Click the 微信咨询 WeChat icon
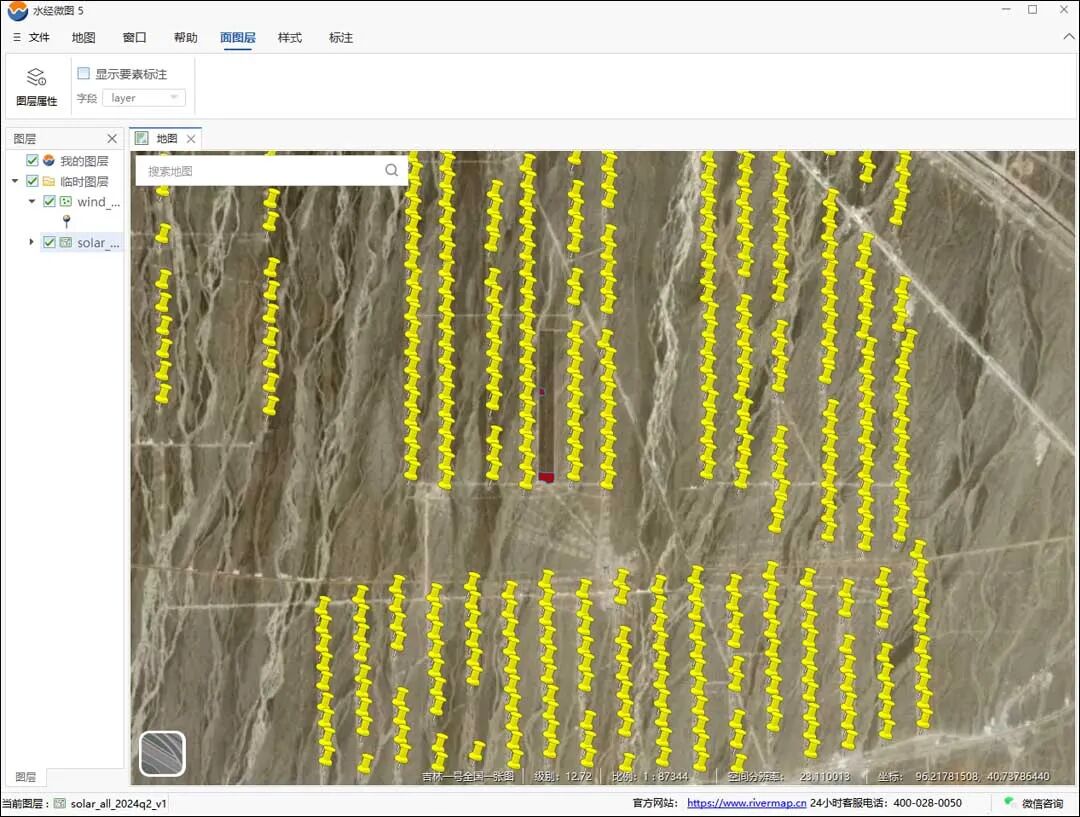 1009,803
